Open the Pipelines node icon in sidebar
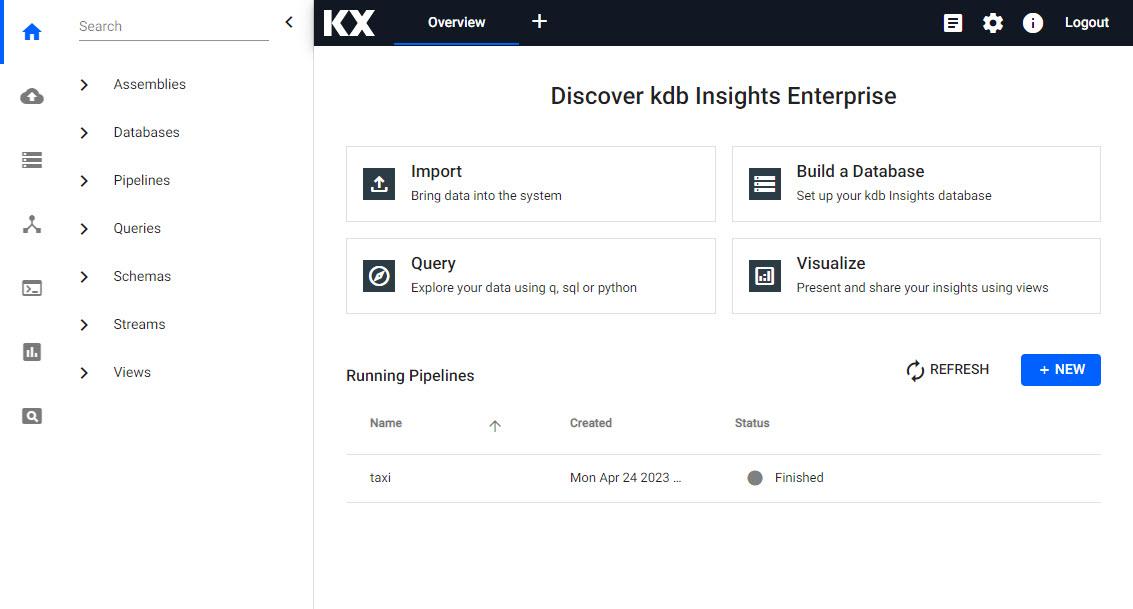This screenshot has width=1133, height=609. pyautogui.click(x=32, y=224)
